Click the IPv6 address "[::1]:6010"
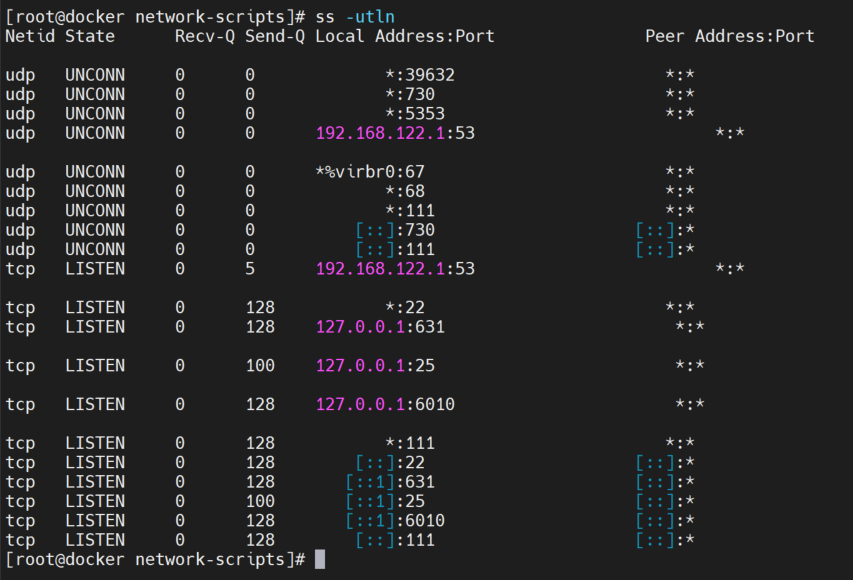The image size is (853, 580). coord(395,521)
